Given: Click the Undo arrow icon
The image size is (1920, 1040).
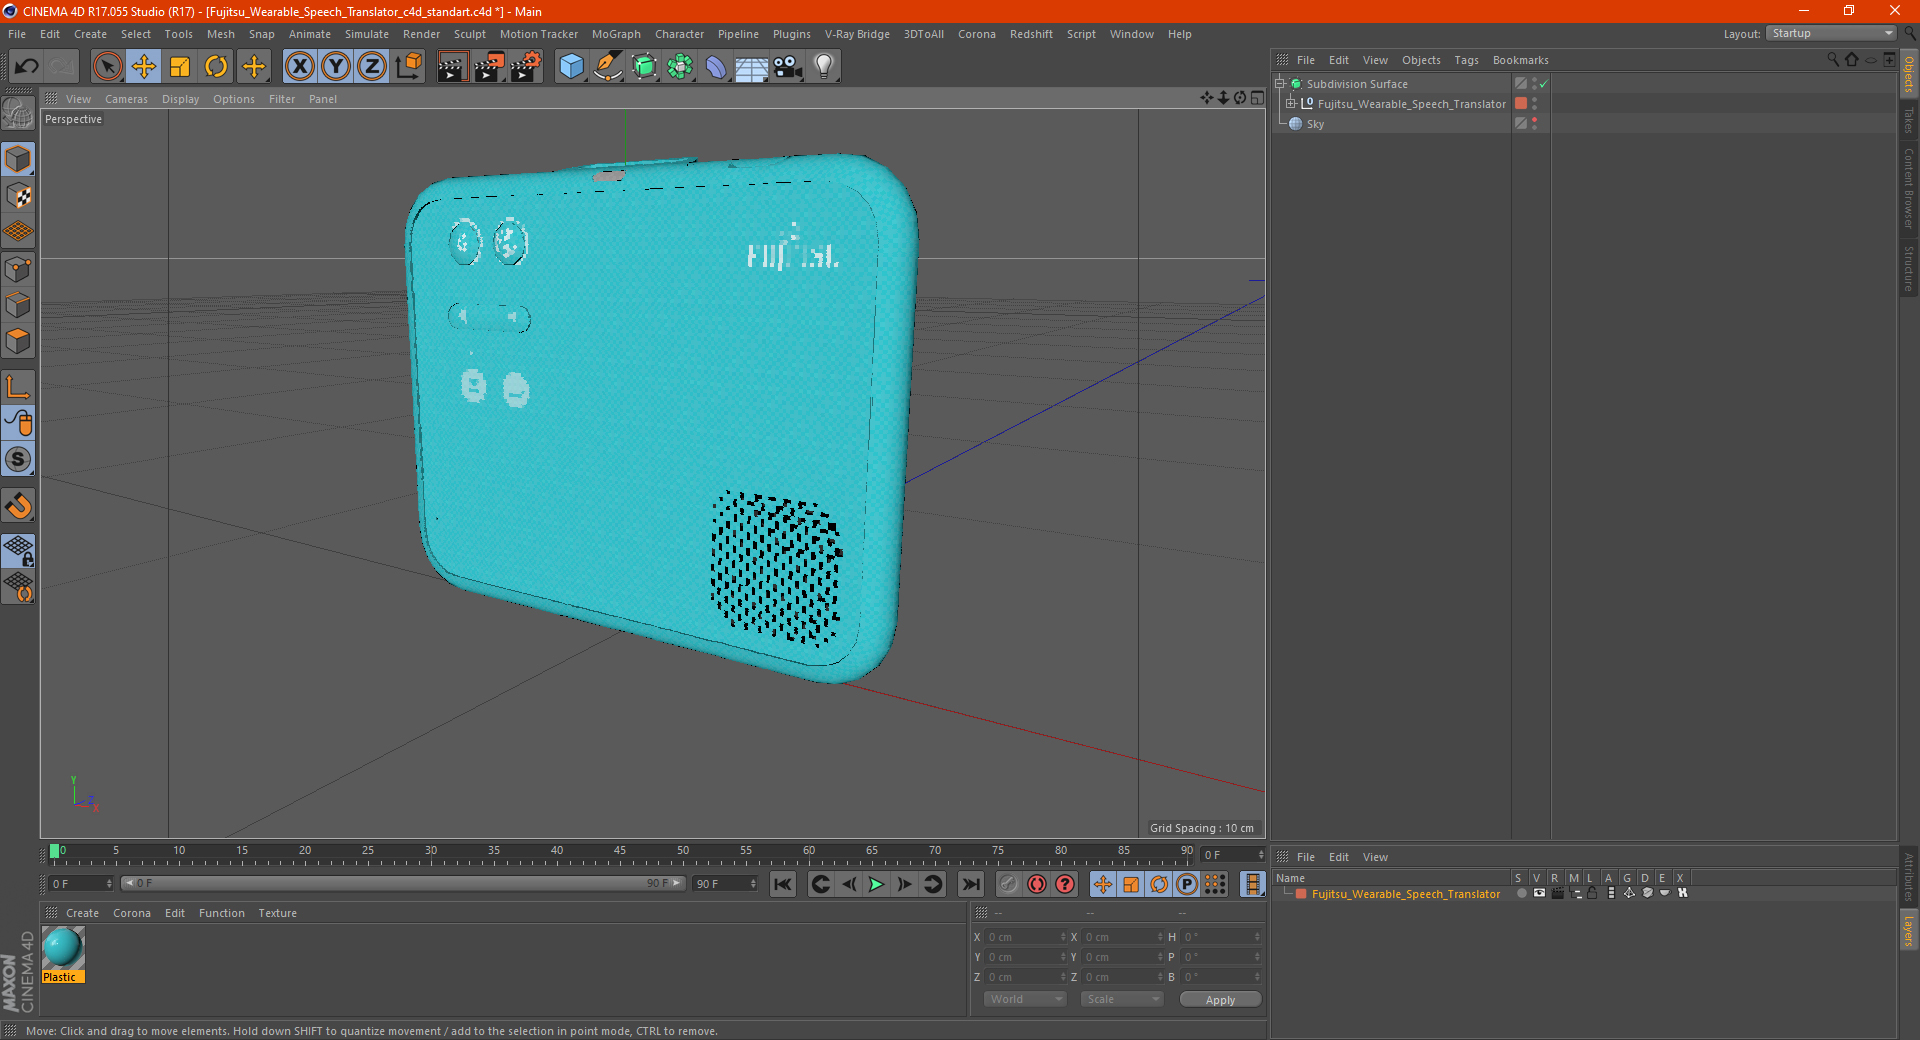Looking at the screenshot, I should [27, 67].
